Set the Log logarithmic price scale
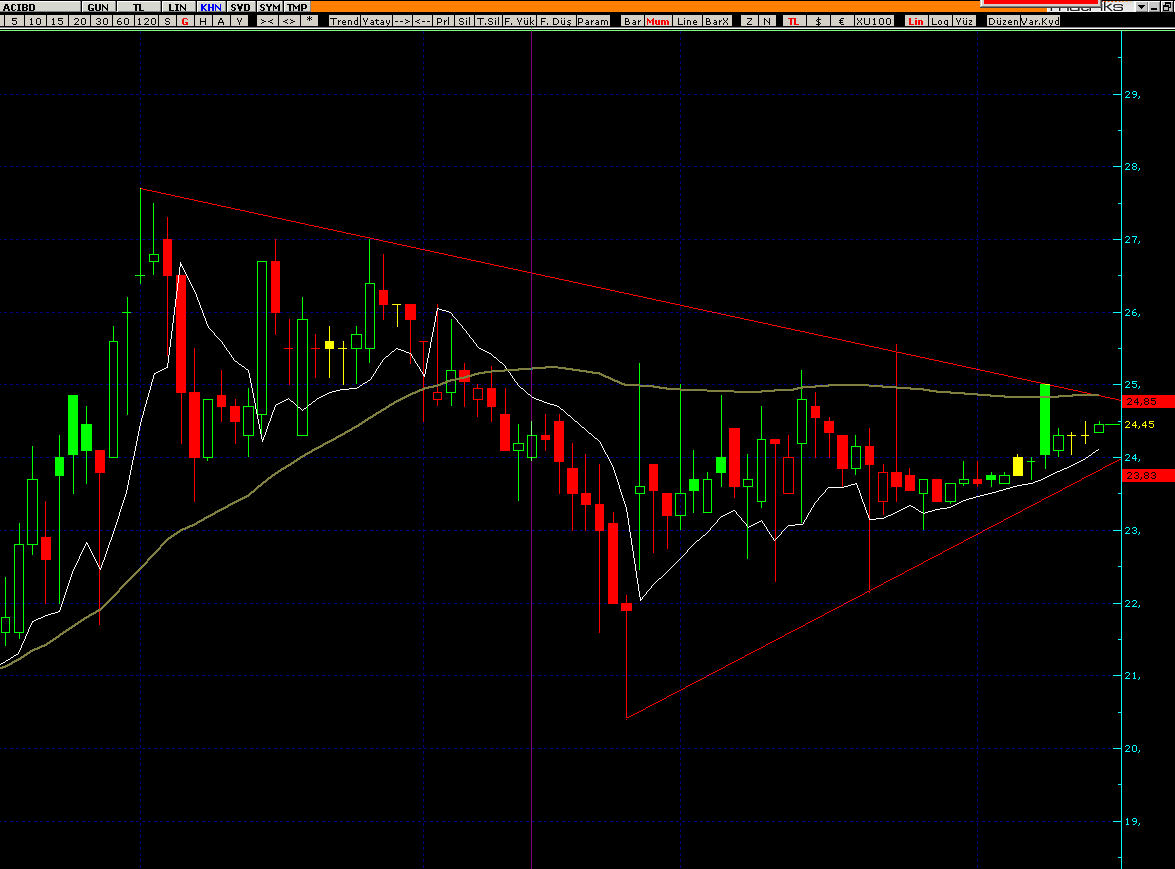Viewport: 1175px width, 869px height. [x=940, y=21]
